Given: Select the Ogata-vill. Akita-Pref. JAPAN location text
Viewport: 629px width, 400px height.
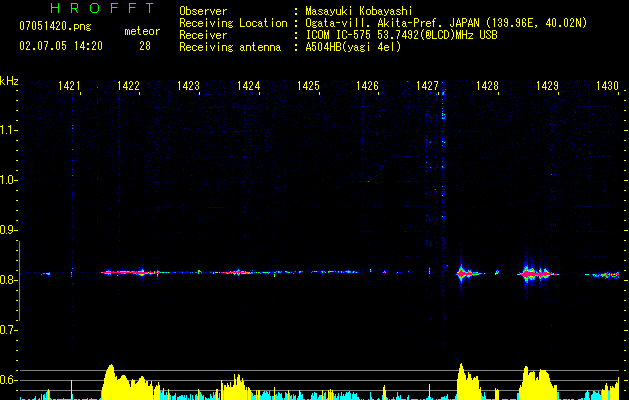Looking at the screenshot, I should click(446, 23).
